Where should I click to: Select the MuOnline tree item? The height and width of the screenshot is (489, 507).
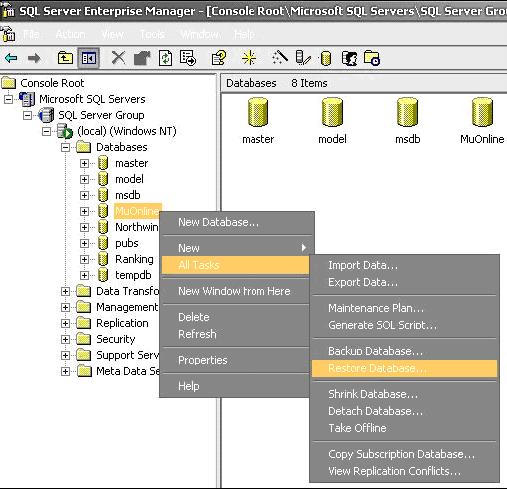[137, 211]
